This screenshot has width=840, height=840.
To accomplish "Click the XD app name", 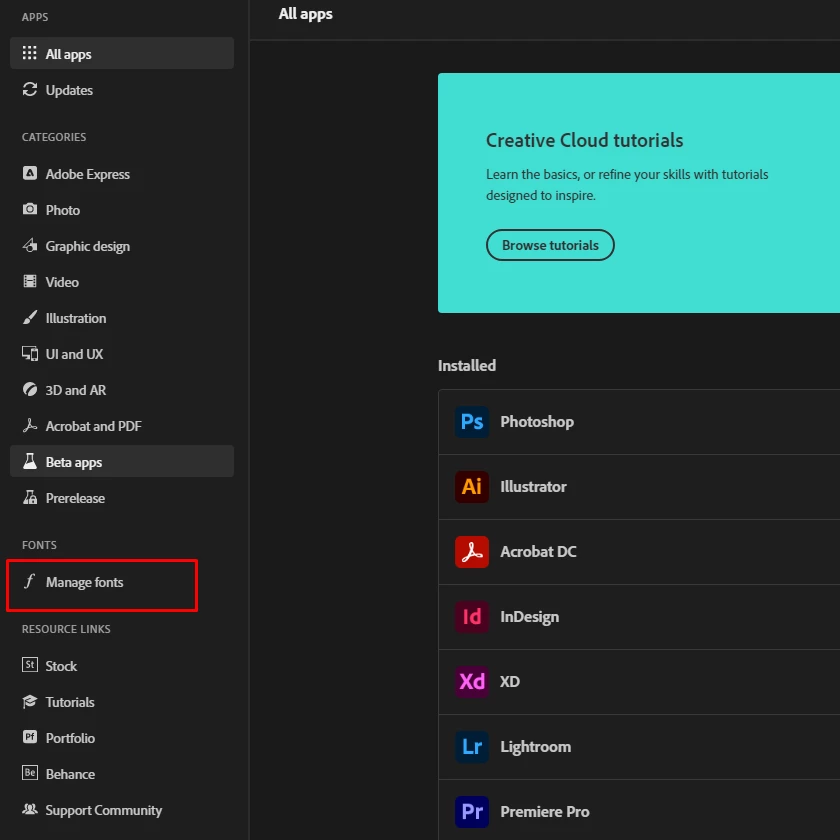I will (x=509, y=681).
